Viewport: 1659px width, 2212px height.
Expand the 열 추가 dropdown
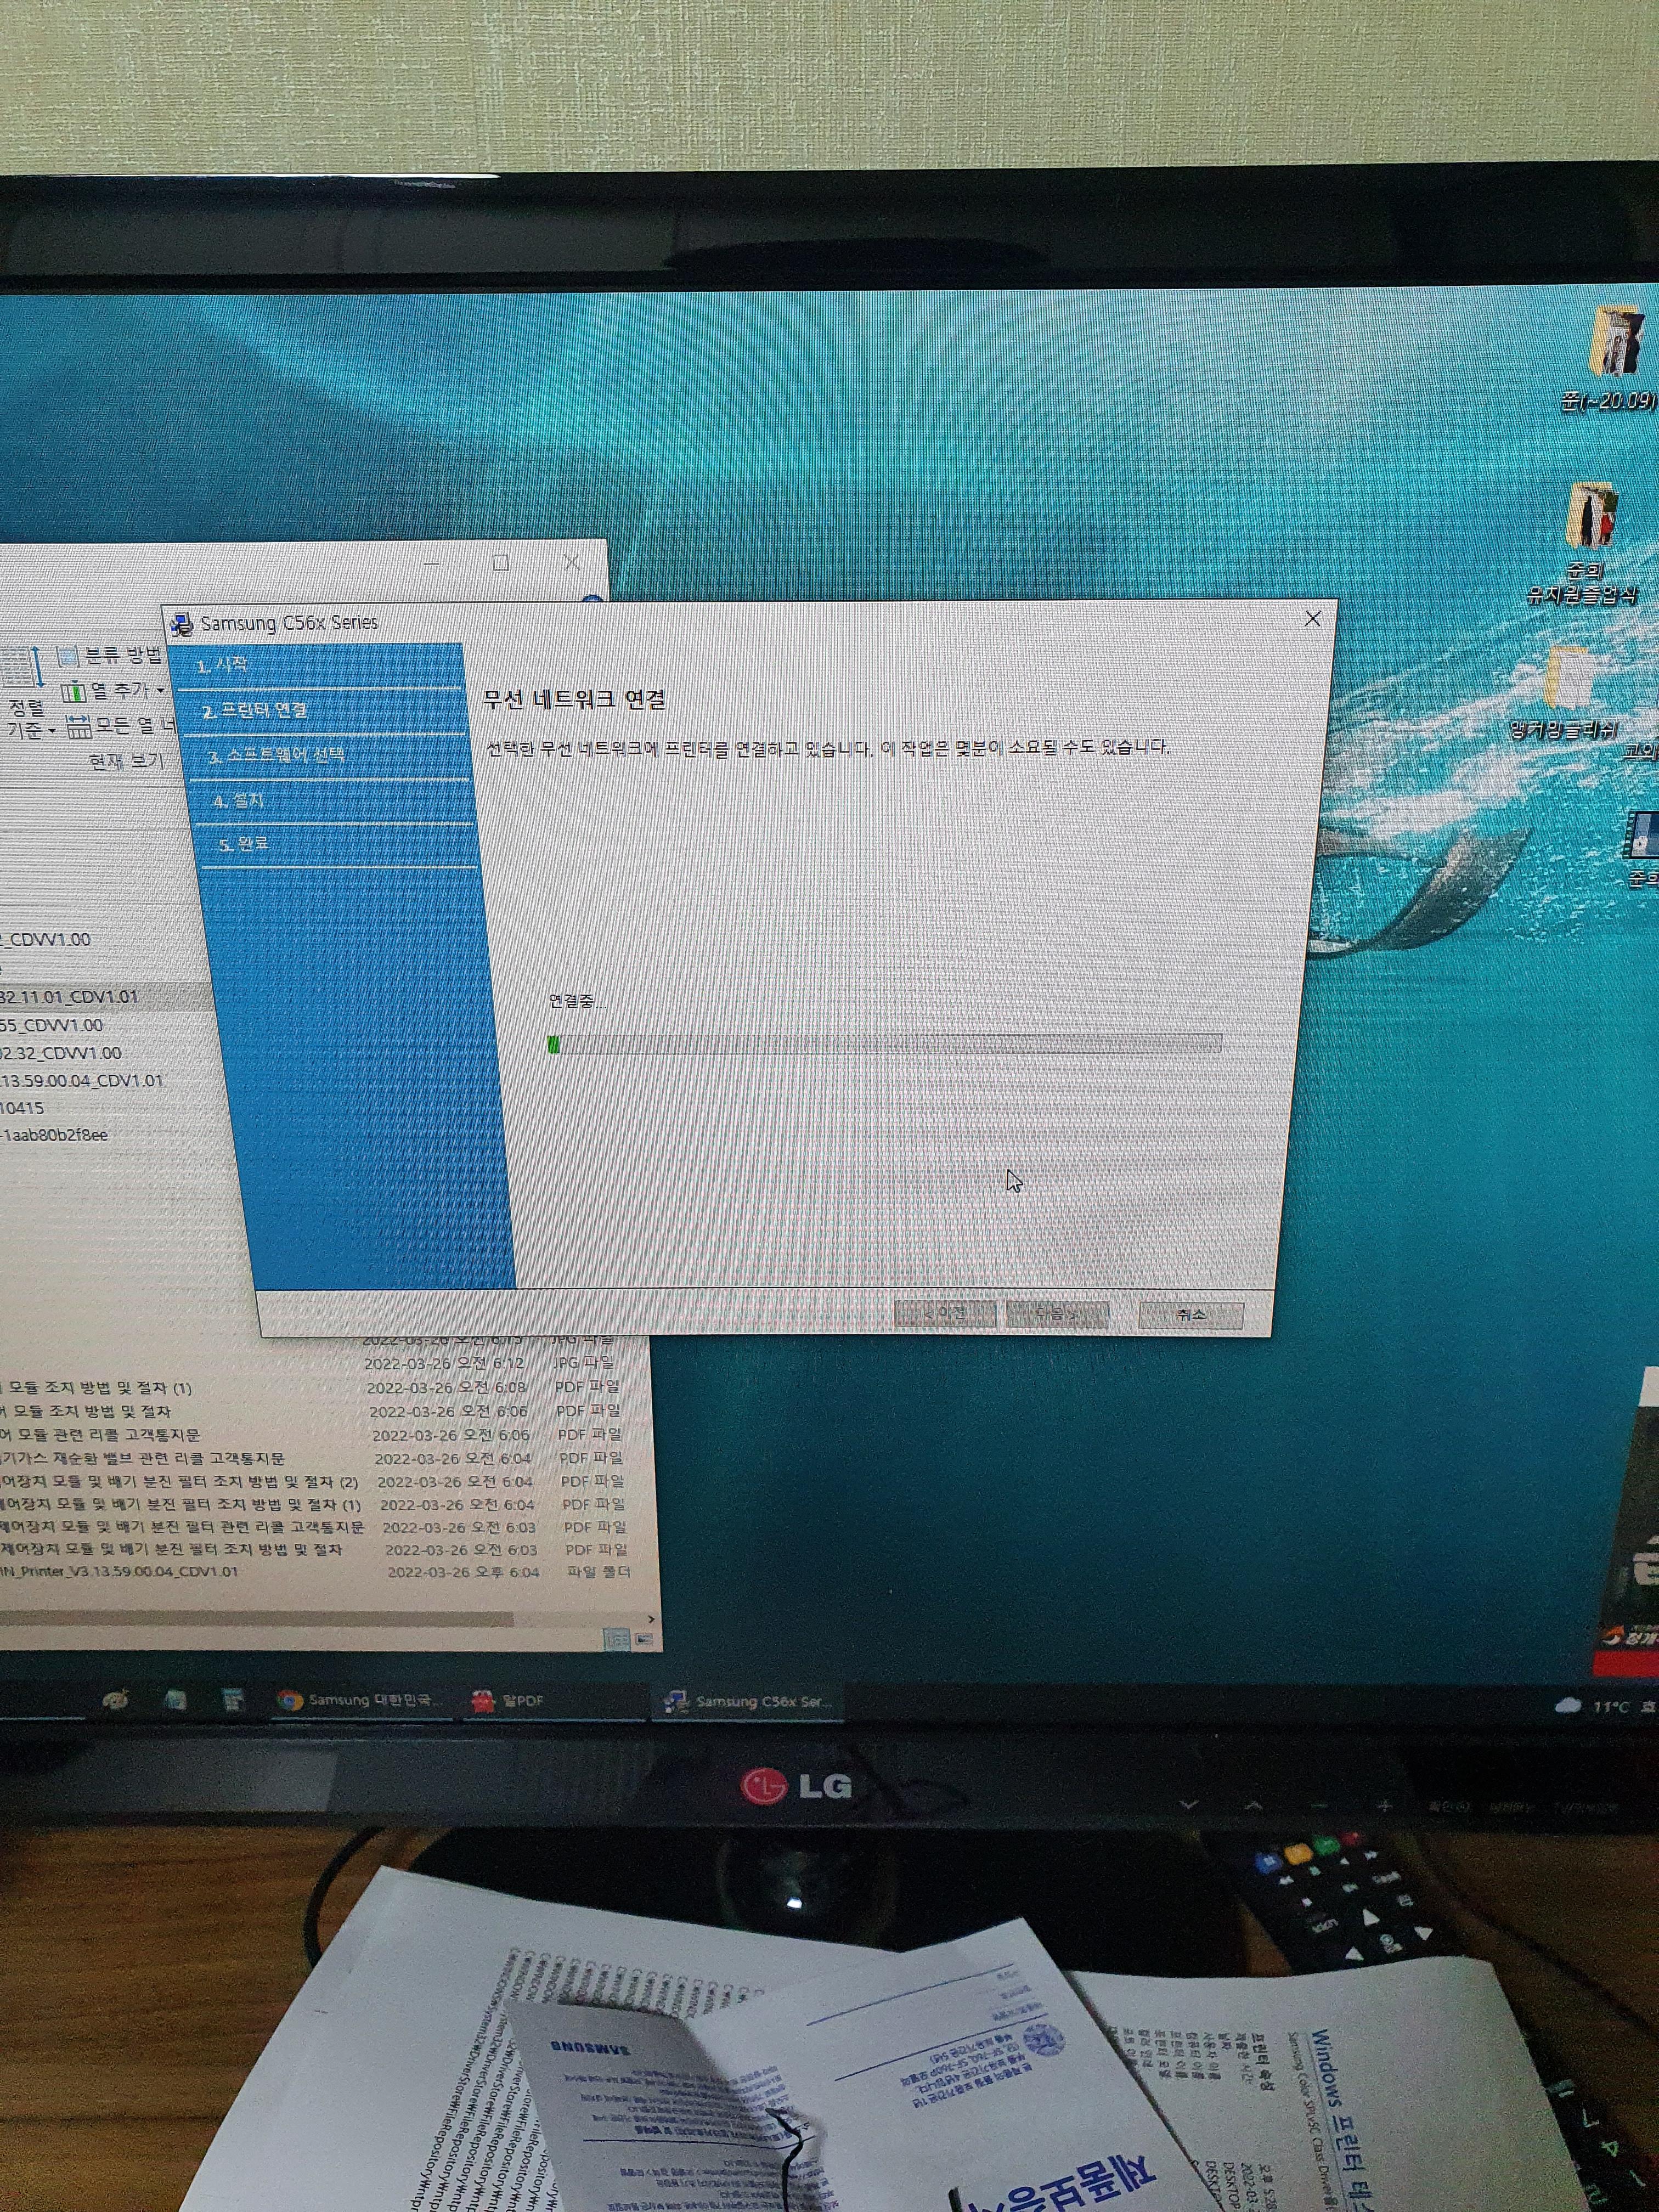click(x=160, y=691)
